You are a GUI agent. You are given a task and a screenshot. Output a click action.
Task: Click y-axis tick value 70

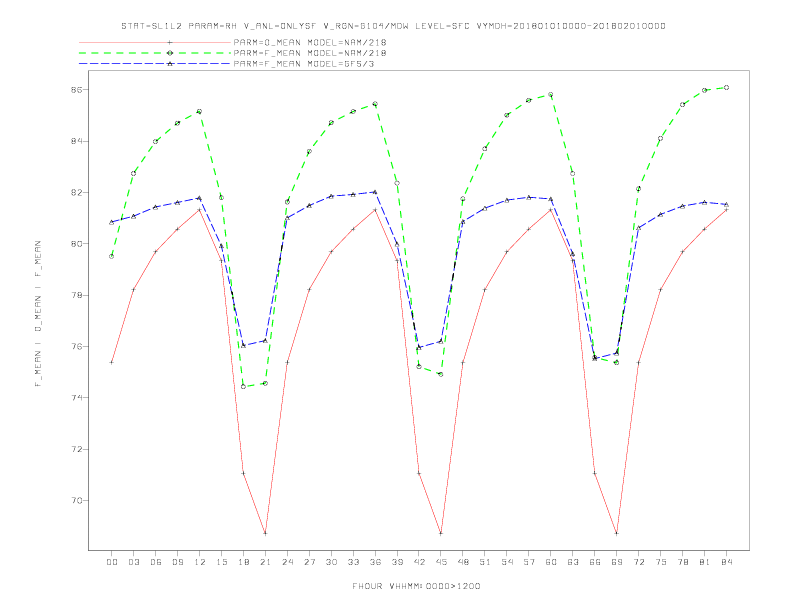tap(77, 500)
